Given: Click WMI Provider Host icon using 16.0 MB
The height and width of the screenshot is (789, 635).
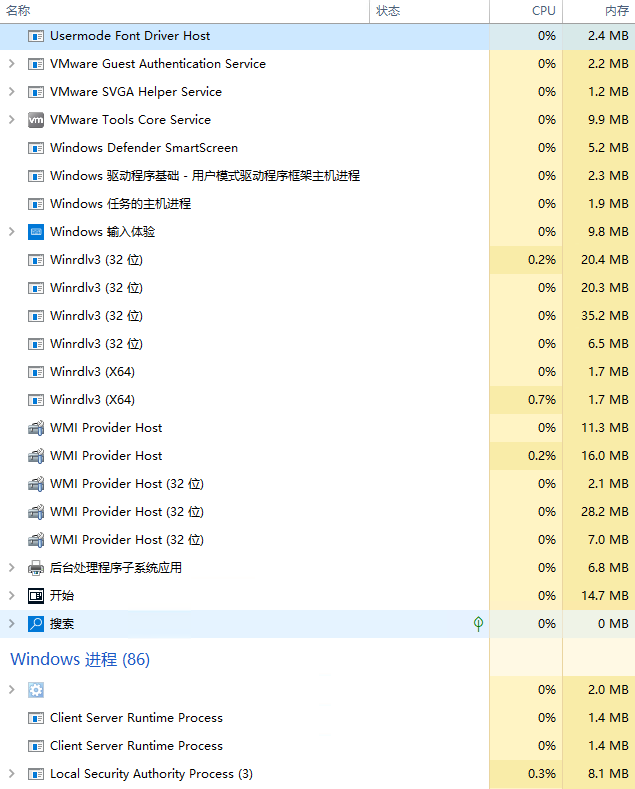Looking at the screenshot, I should pos(36,456).
